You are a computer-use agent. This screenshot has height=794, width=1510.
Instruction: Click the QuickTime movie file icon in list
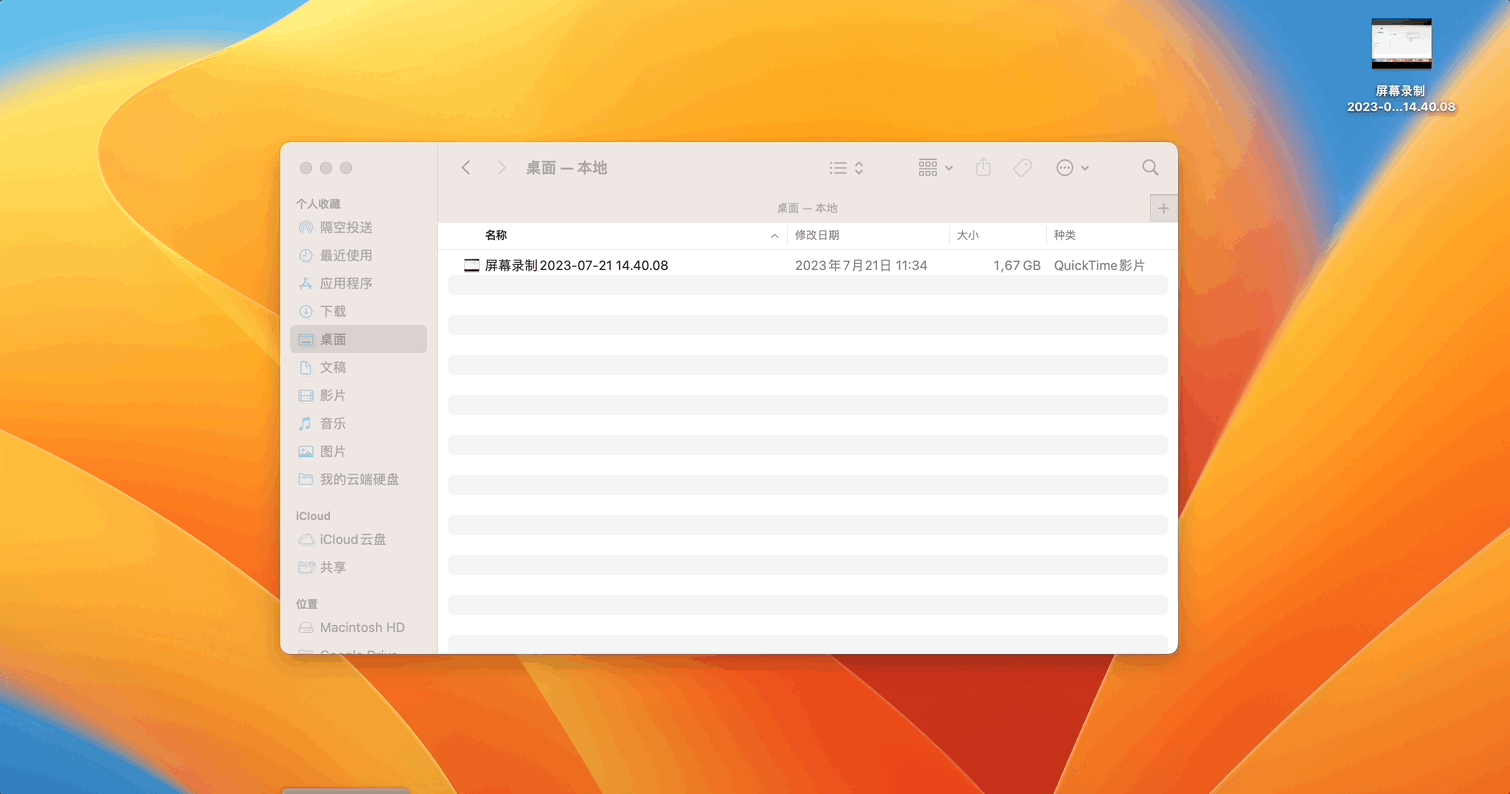(x=472, y=265)
